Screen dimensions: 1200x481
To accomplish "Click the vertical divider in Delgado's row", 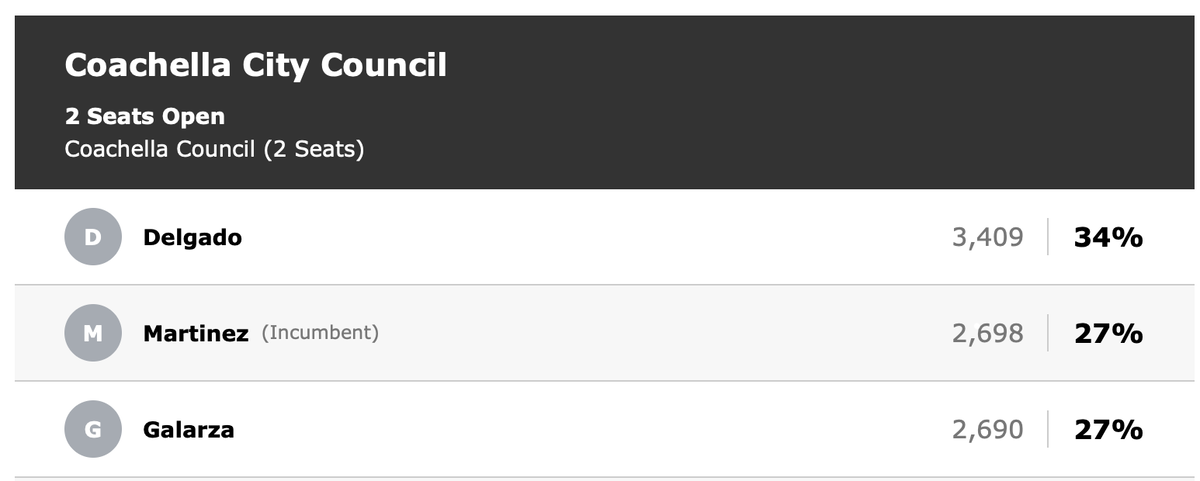I will click(x=1048, y=237).
